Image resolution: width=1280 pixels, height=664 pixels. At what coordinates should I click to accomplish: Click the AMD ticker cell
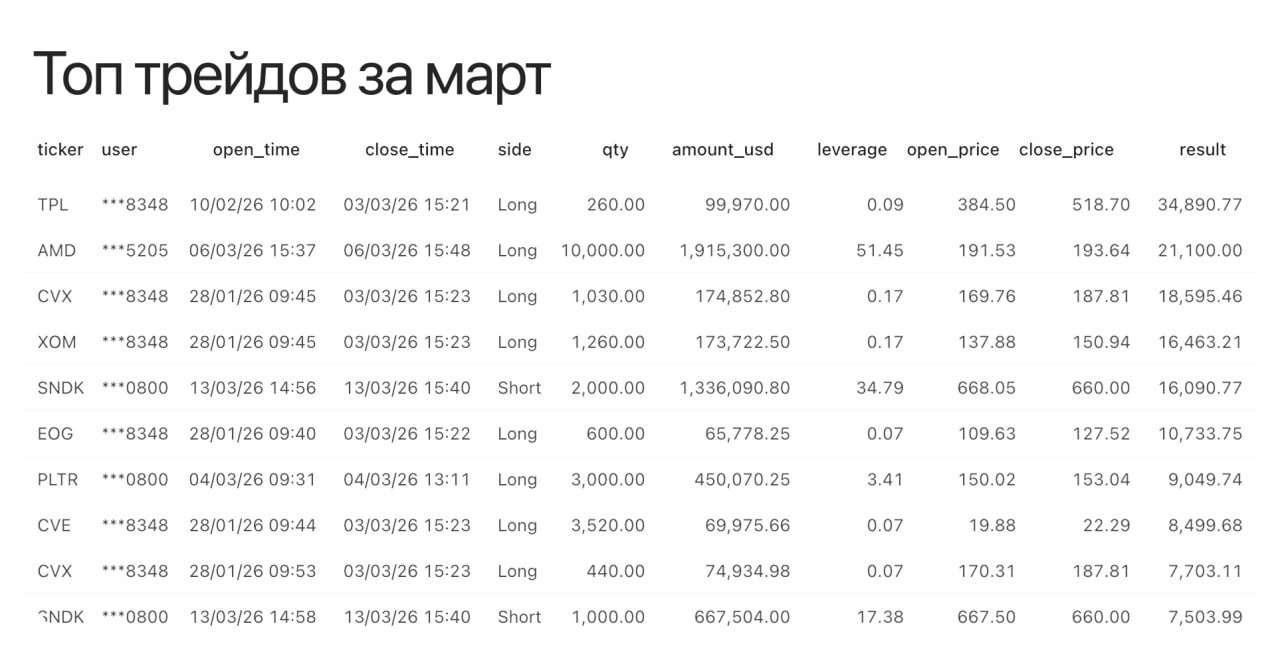tap(56, 251)
